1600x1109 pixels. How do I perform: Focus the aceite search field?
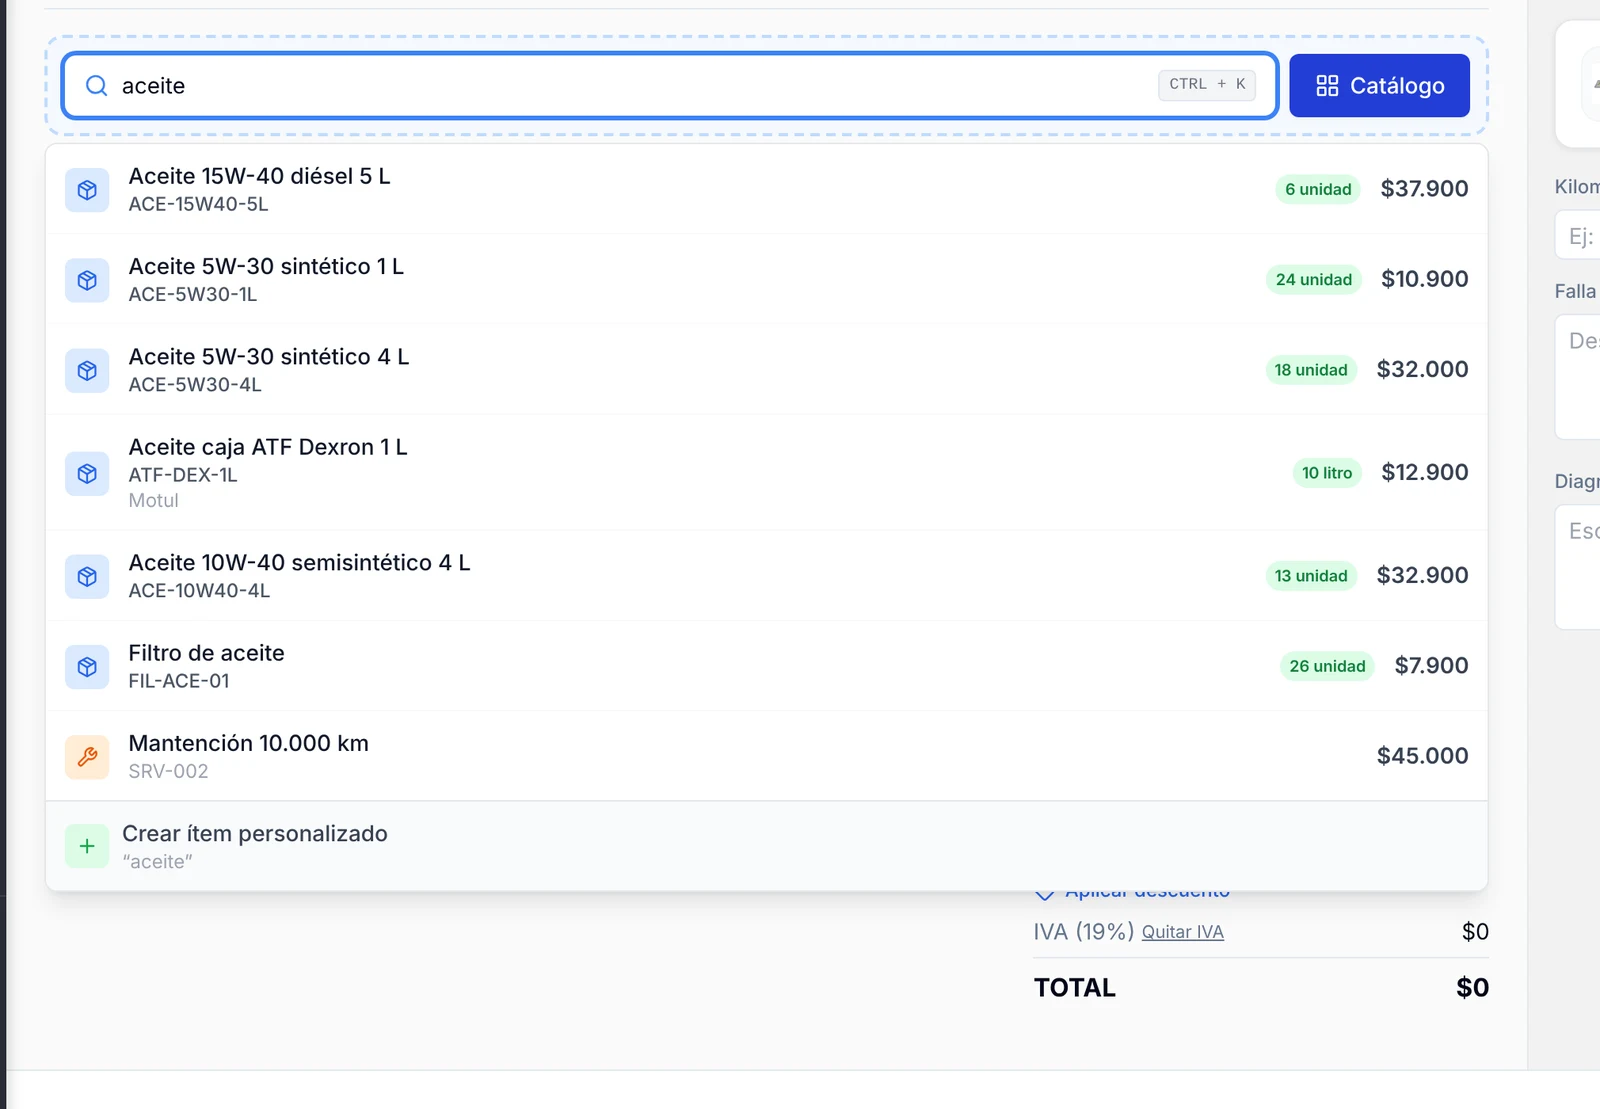click(670, 86)
